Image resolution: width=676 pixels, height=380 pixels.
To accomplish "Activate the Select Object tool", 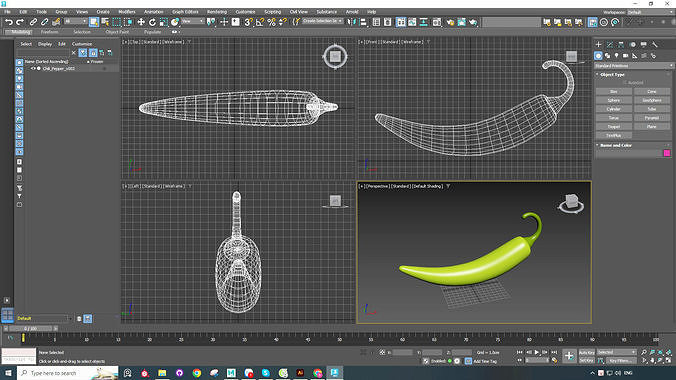I will pos(94,22).
